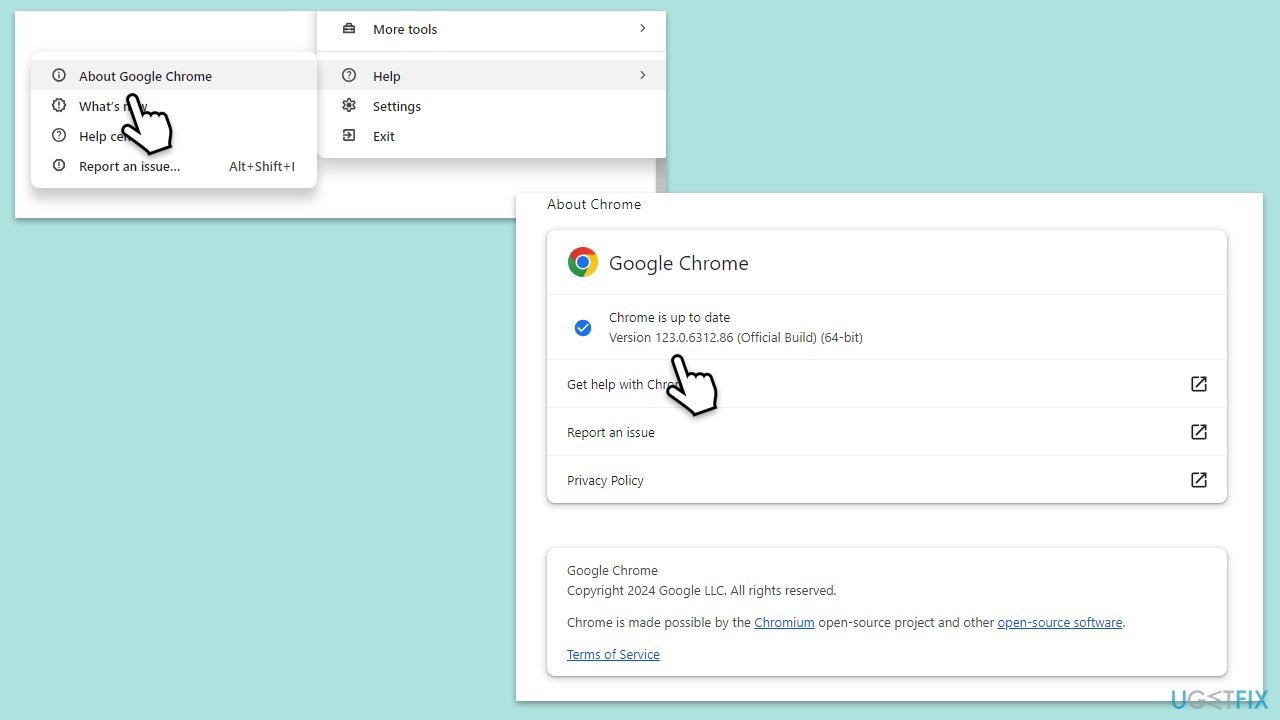Select About Google Chrome
The image size is (1280, 720).
click(174, 76)
